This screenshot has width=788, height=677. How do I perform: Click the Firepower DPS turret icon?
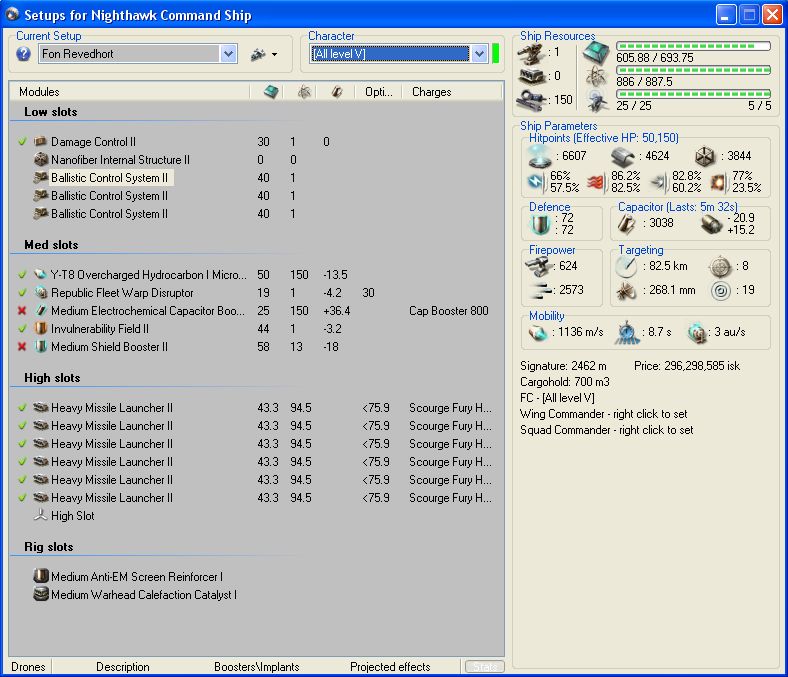pos(538,266)
